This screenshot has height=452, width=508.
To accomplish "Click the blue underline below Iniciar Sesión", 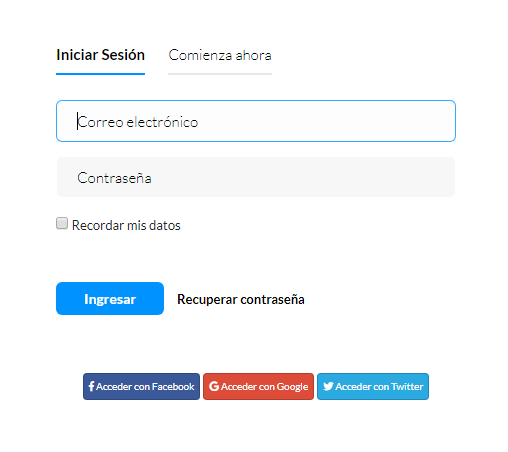I will pos(100,74).
